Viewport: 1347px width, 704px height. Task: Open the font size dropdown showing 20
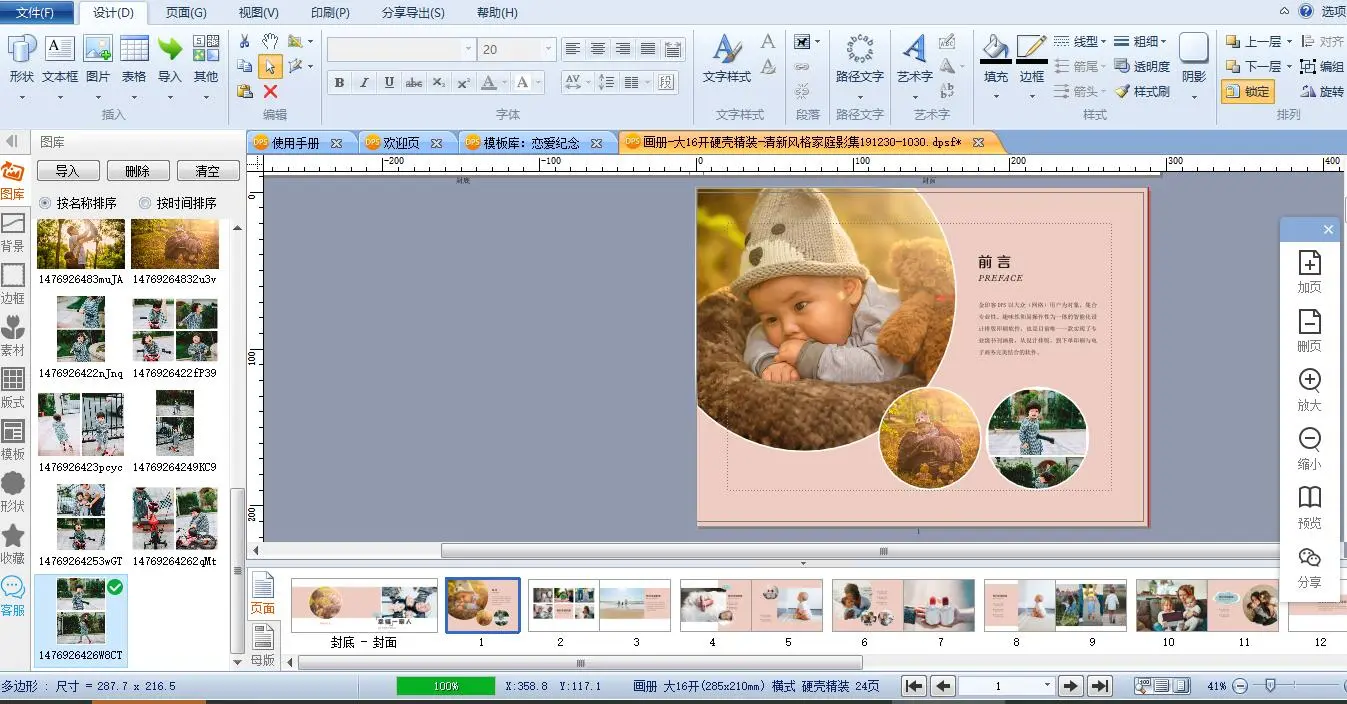click(x=548, y=49)
